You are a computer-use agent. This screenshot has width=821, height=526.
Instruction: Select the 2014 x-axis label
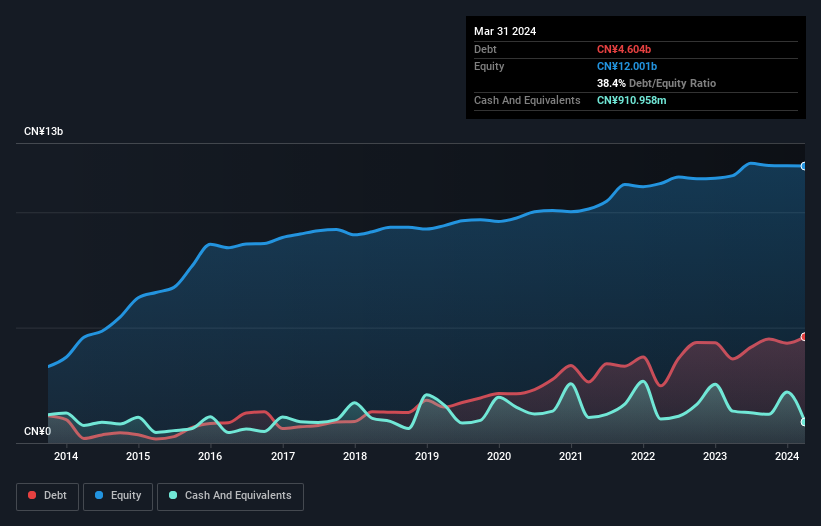click(66, 456)
